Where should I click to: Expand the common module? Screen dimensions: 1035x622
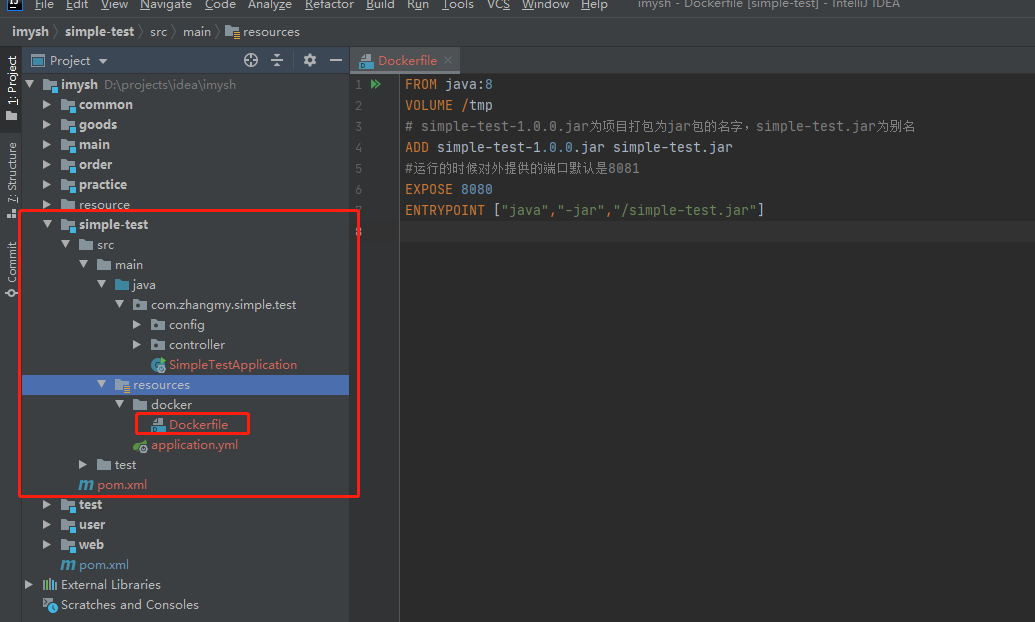coord(47,104)
